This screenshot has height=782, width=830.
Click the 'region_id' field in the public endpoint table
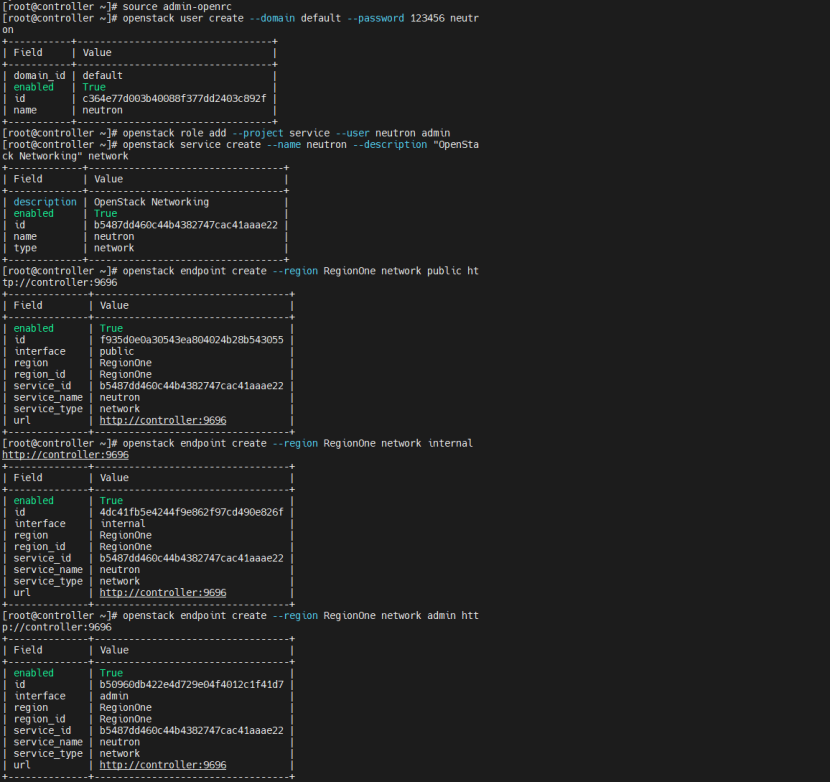39,374
